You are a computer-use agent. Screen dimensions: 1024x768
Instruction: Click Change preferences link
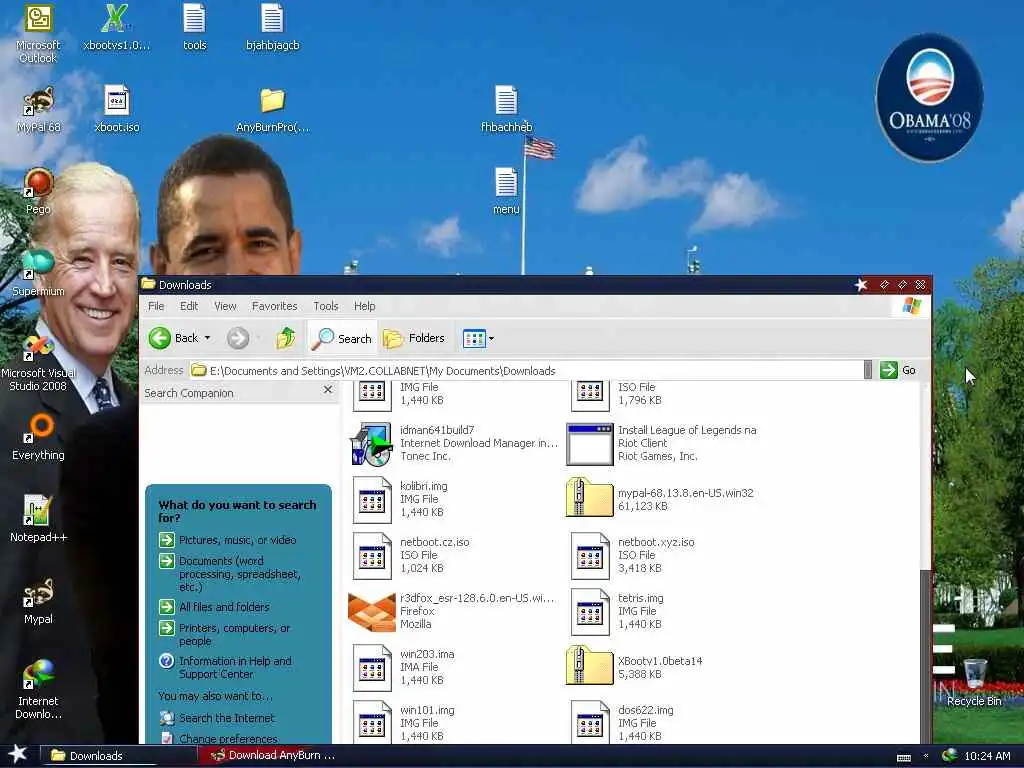point(219,738)
